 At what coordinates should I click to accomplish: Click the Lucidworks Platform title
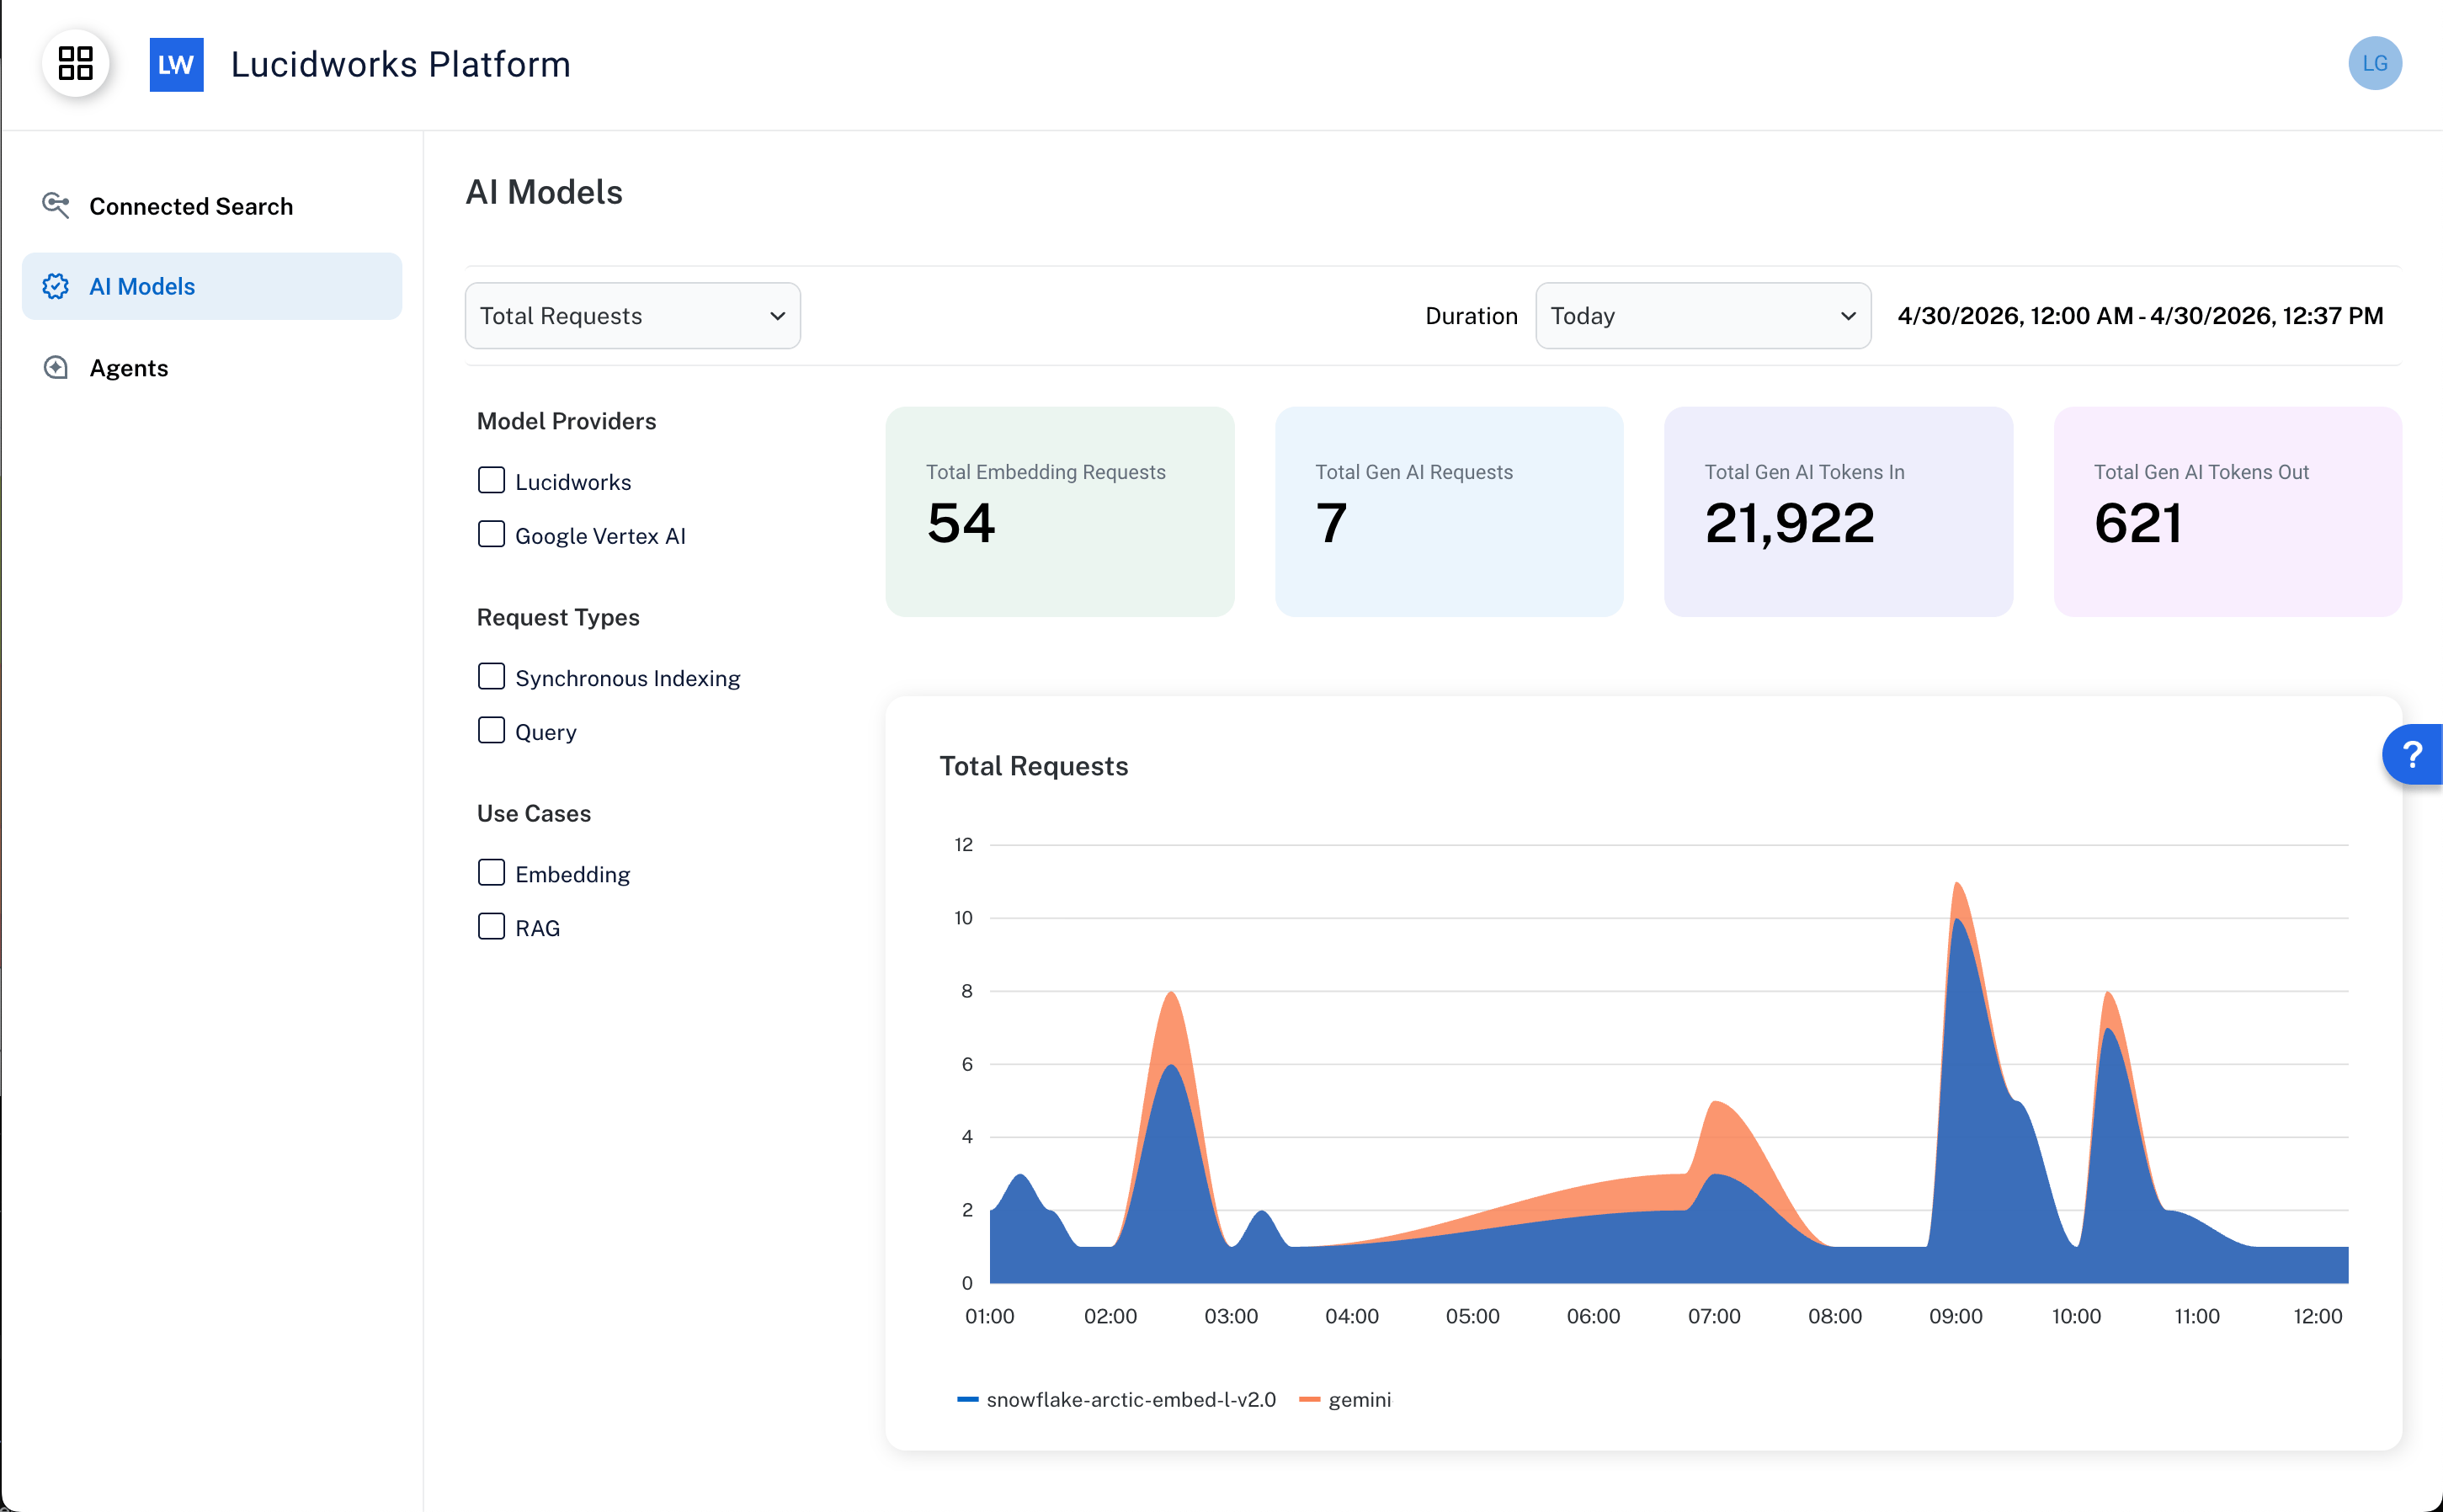[x=400, y=65]
